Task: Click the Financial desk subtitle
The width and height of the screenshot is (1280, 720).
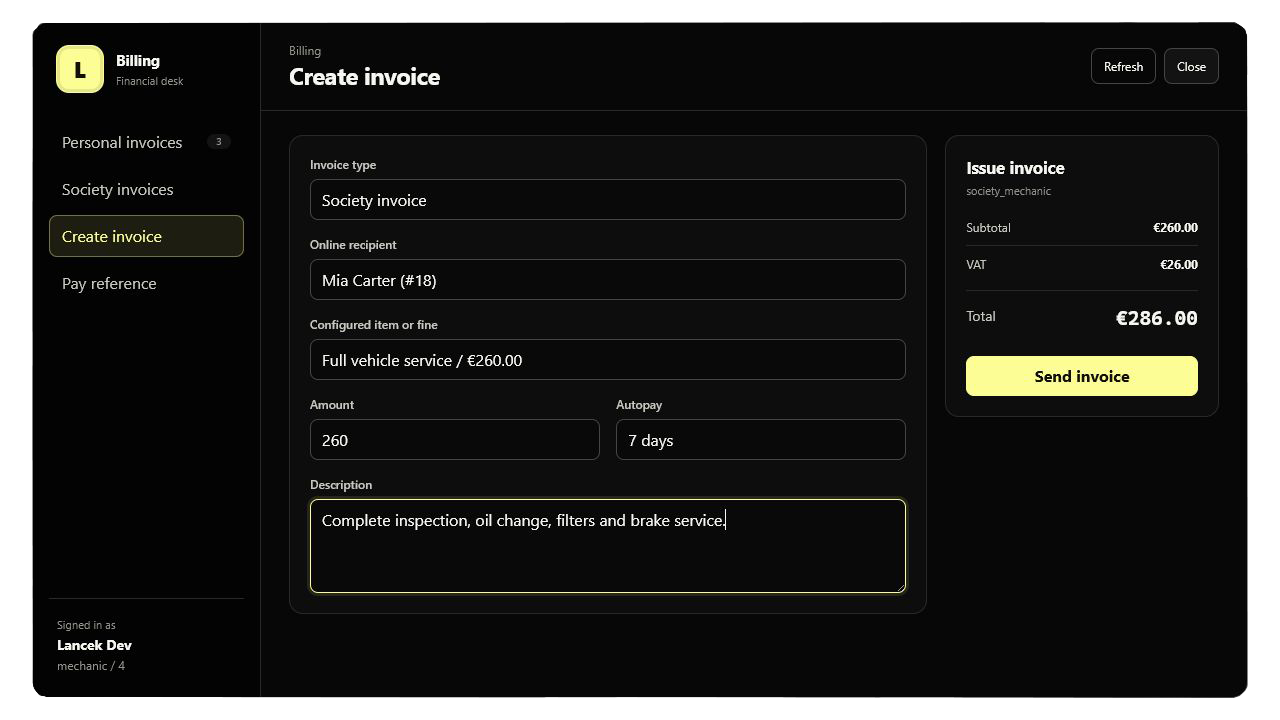Action: 150,81
